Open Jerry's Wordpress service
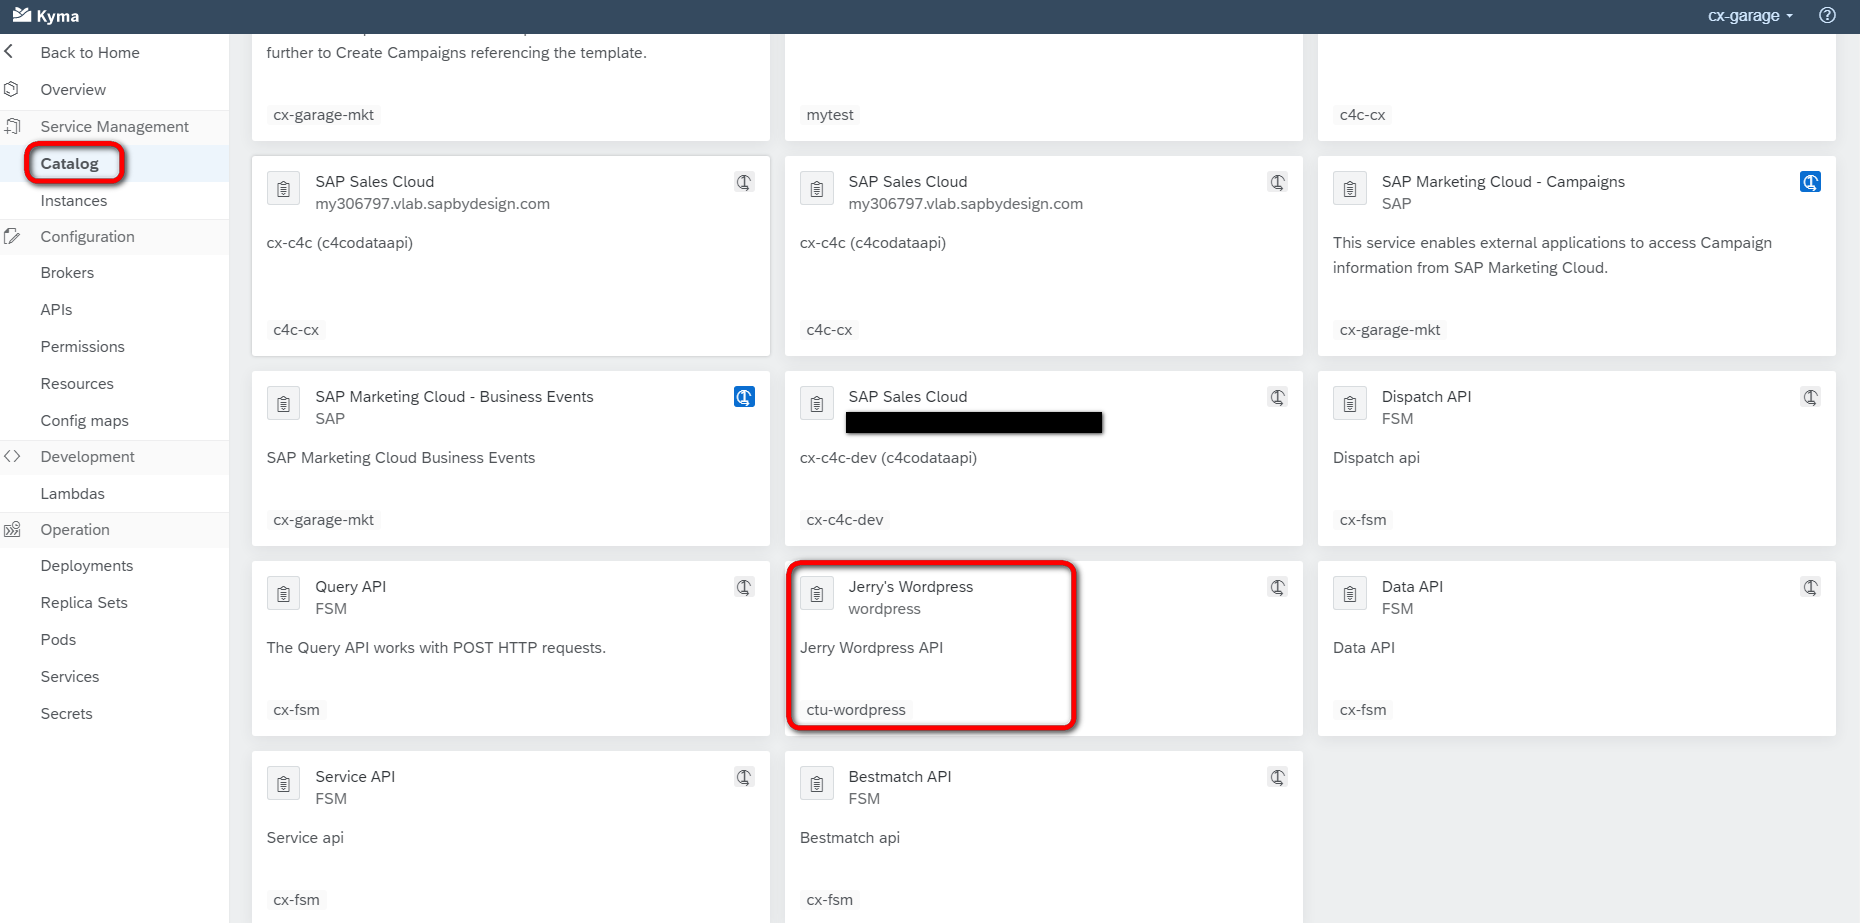The width and height of the screenshot is (1860, 923). coord(910,586)
